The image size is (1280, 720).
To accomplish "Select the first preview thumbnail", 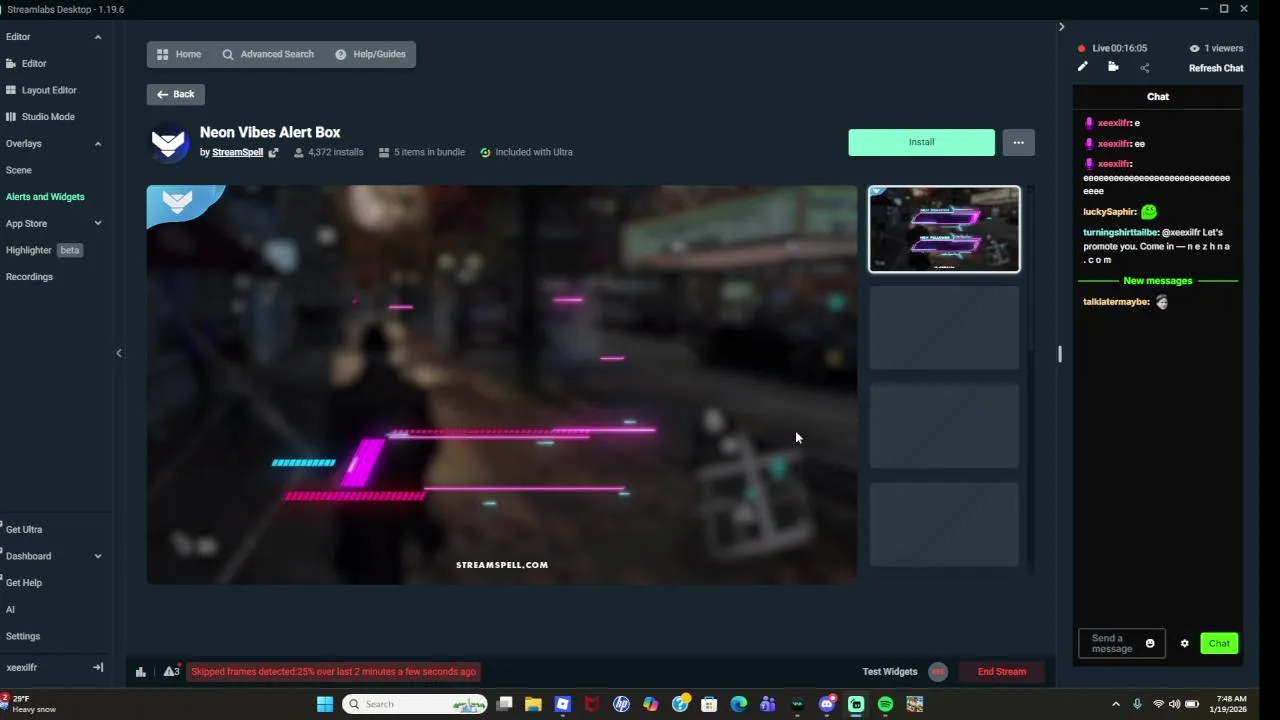I will tap(944, 229).
